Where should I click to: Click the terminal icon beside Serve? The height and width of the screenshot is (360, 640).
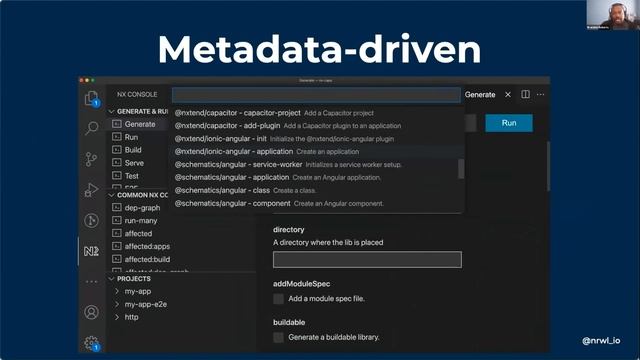click(117, 162)
